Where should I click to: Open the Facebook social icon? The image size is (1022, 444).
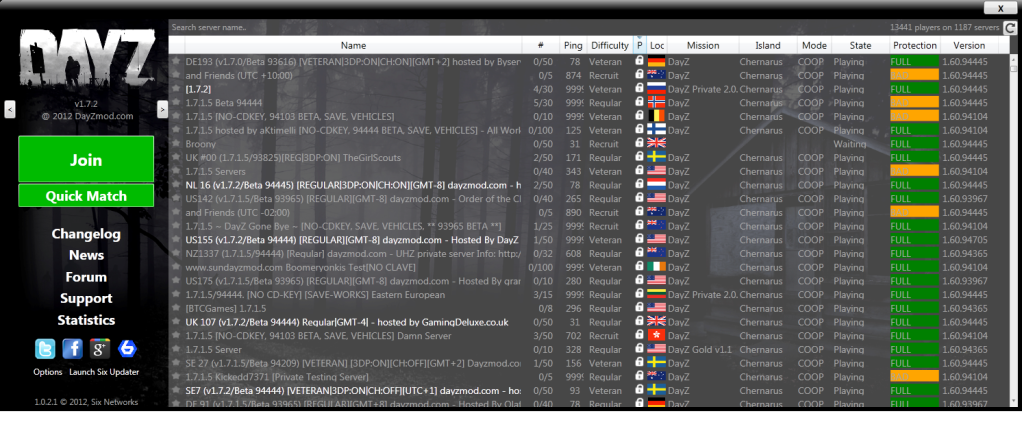tap(72, 348)
